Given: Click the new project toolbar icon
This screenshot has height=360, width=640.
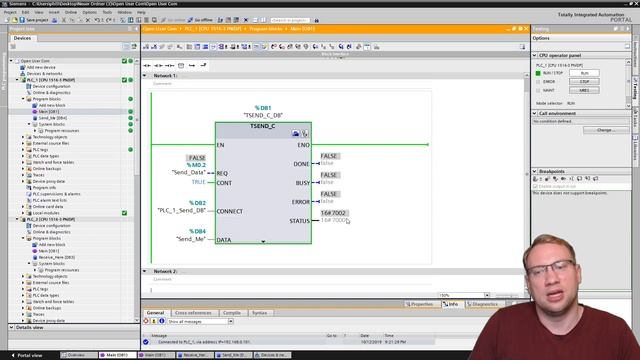Looking at the screenshot, I should 7,20.
